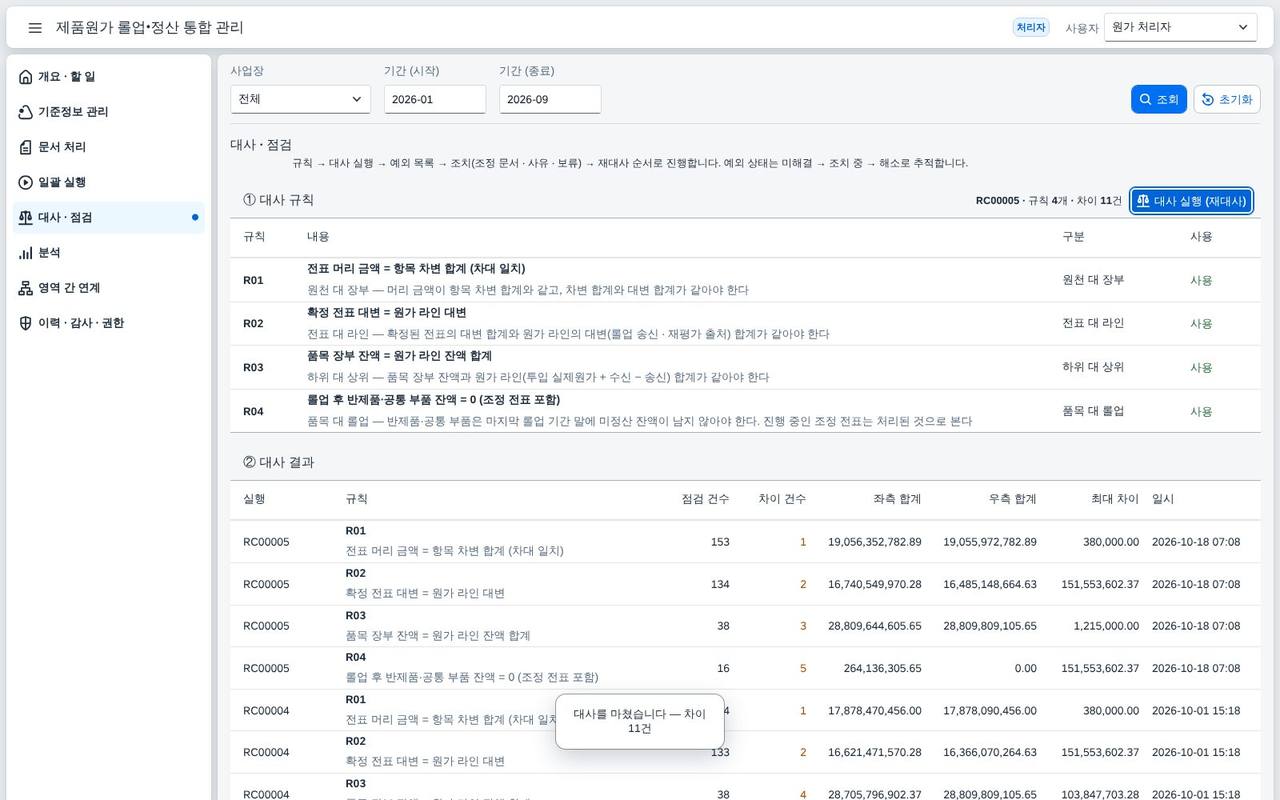The image size is (1280, 800).
Task: Click the 분석 chart icon
Action: click(x=26, y=253)
